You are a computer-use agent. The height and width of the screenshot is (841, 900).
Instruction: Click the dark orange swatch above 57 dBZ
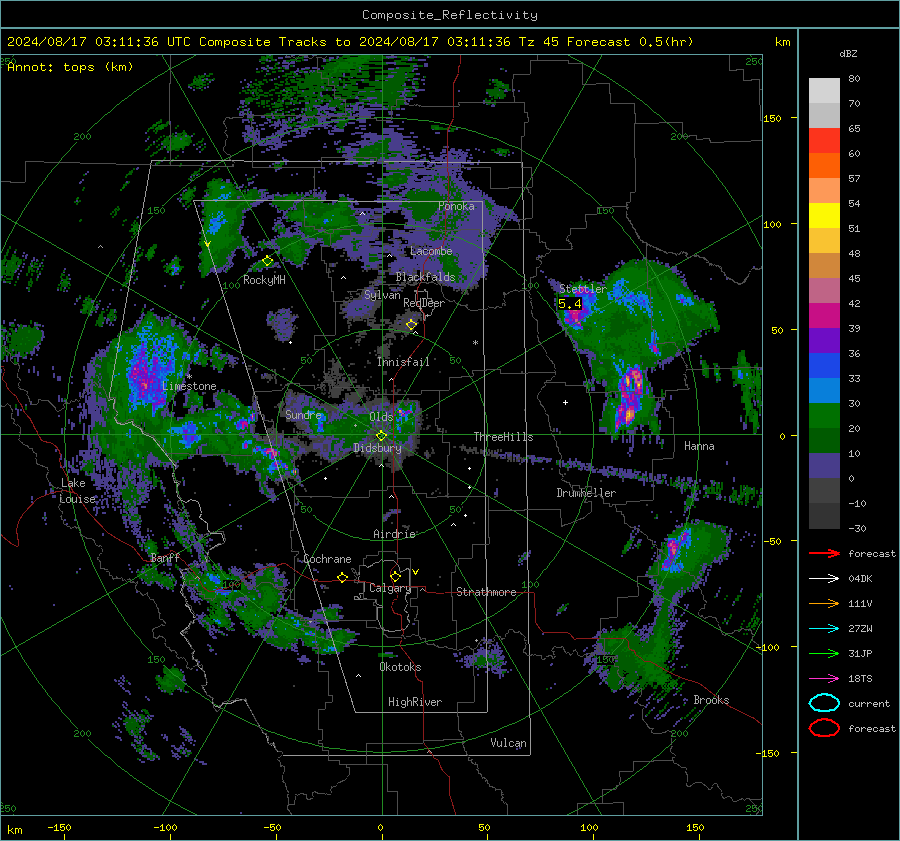[824, 165]
